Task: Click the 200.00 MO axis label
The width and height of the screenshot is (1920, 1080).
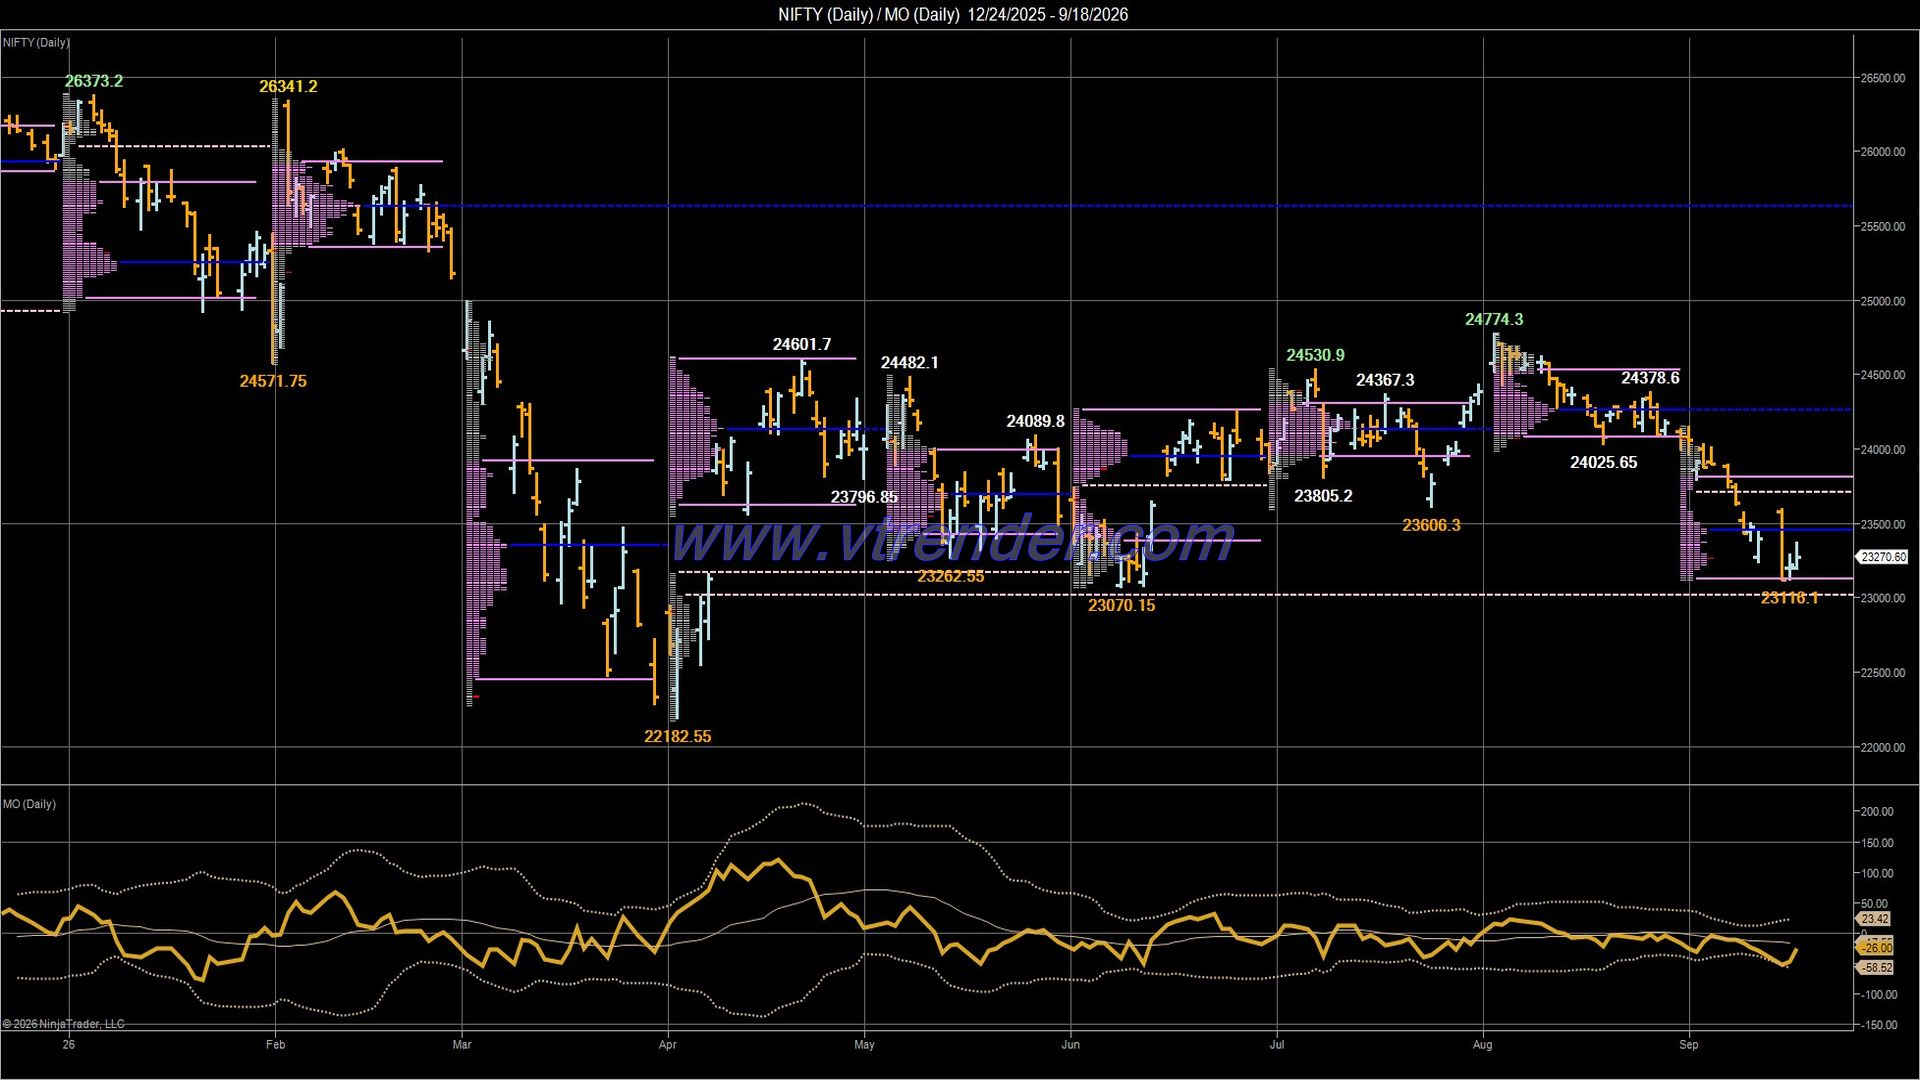Action: 1877,812
